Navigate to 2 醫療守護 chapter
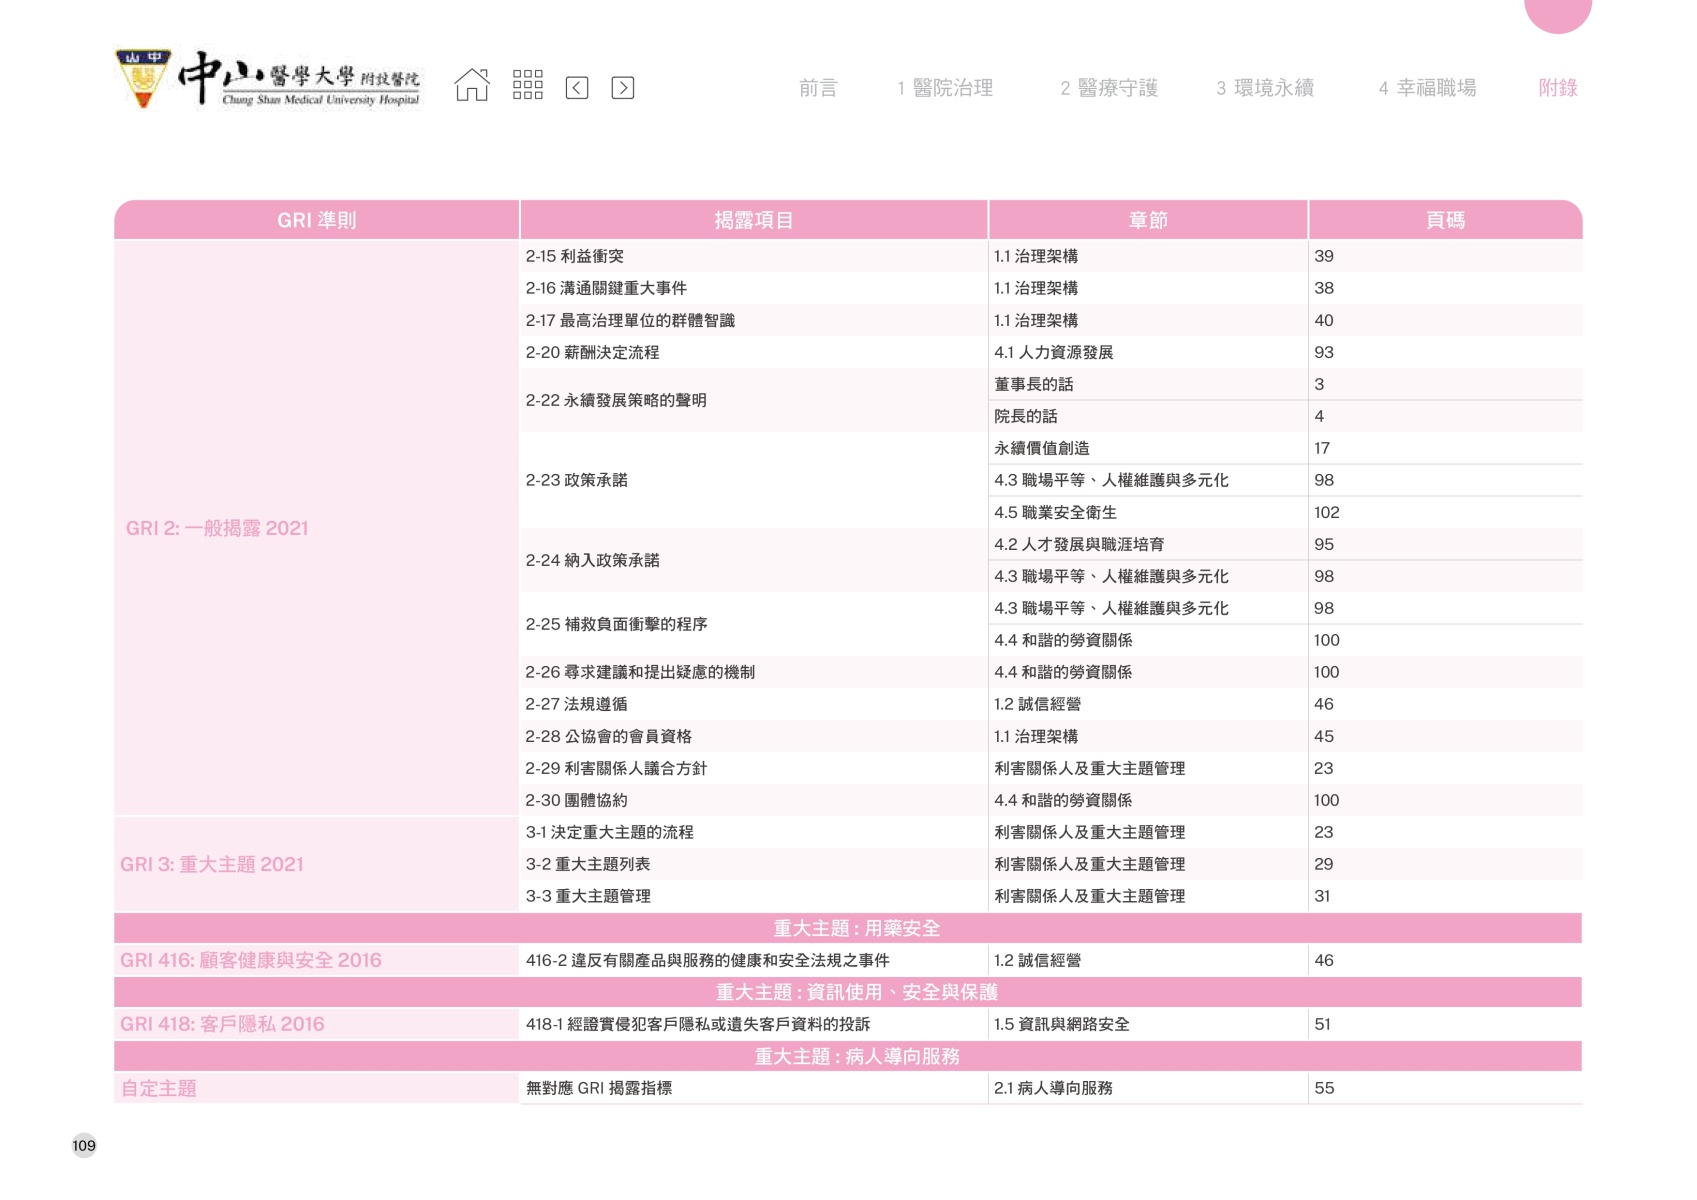The width and height of the screenshot is (1697, 1200). (x=1109, y=88)
